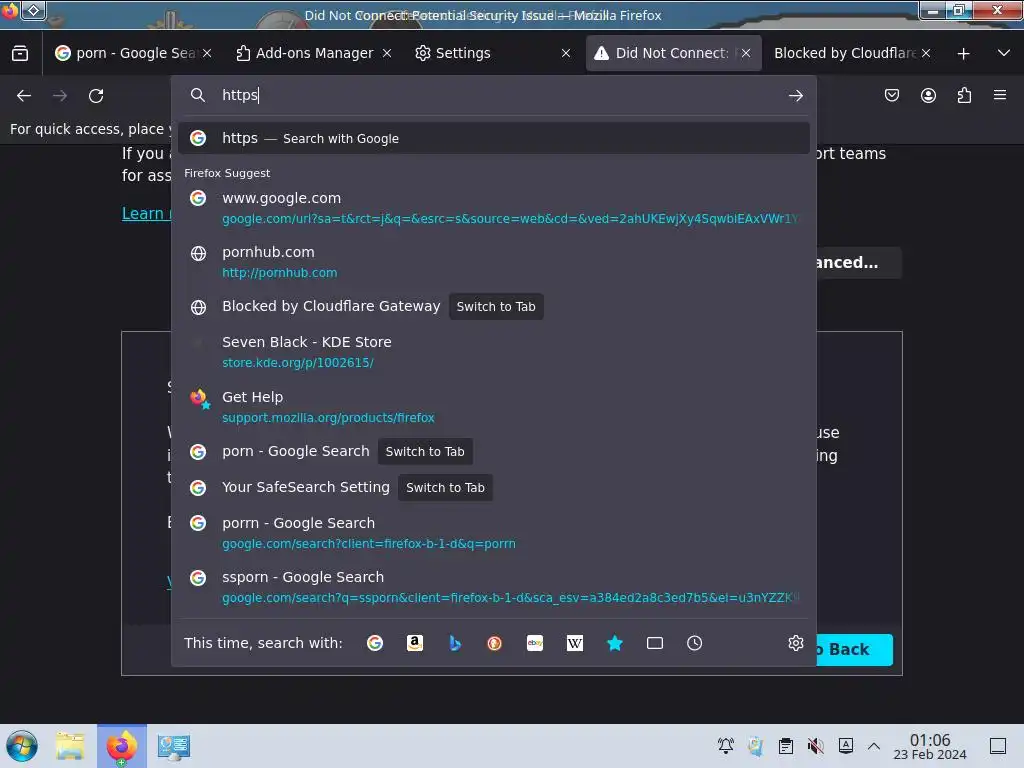
Task: Open the application hamburger menu
Action: [x=1000, y=95]
